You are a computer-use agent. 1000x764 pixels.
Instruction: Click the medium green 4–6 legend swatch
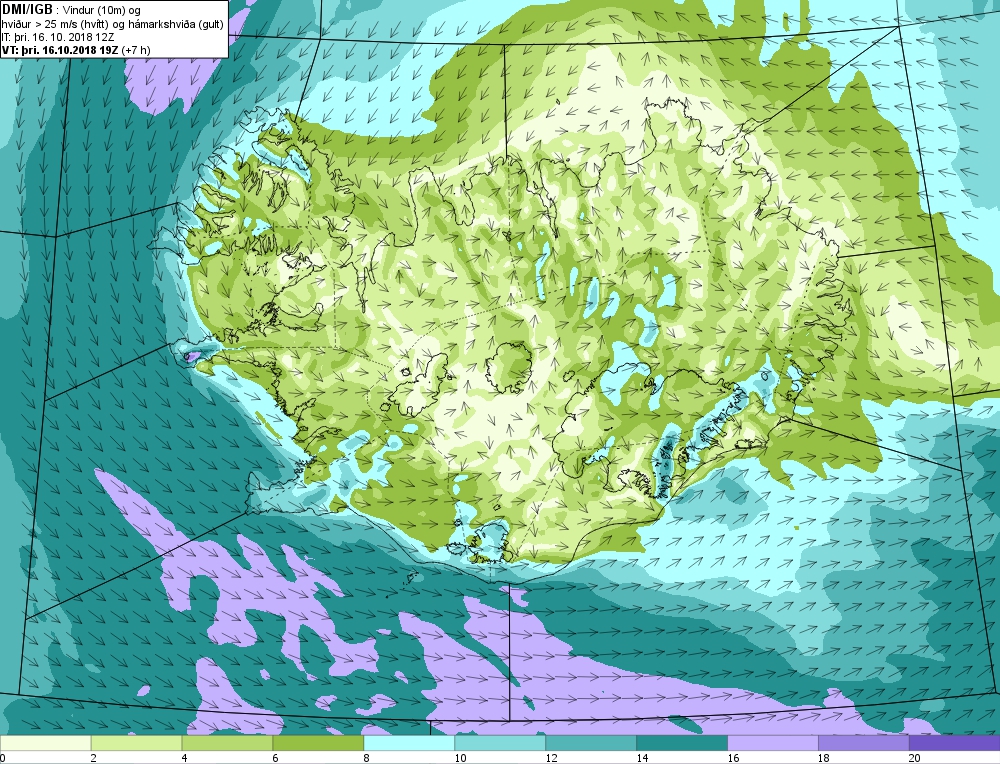coord(227,743)
